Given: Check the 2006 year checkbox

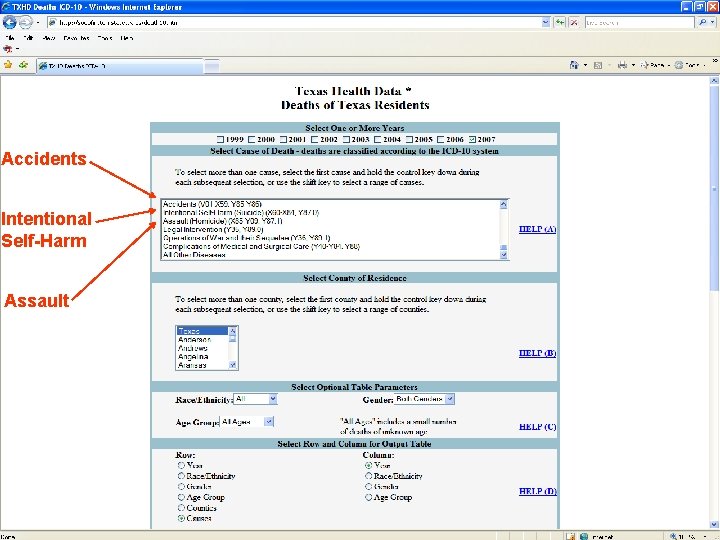Looking at the screenshot, I should tap(440, 139).
